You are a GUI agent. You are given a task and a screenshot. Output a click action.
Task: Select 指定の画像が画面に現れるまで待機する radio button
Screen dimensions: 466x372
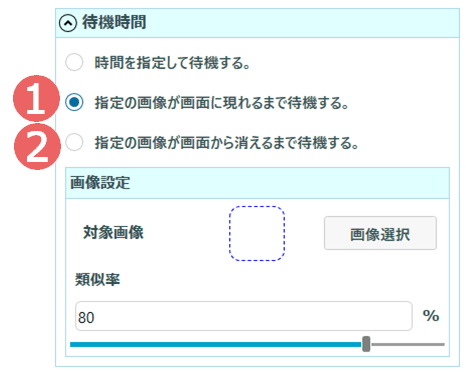click(x=74, y=102)
